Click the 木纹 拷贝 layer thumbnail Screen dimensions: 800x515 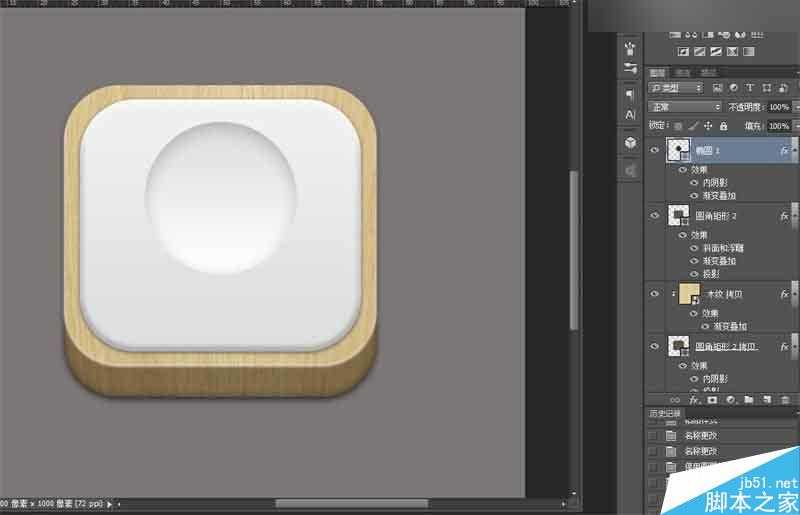coord(689,293)
